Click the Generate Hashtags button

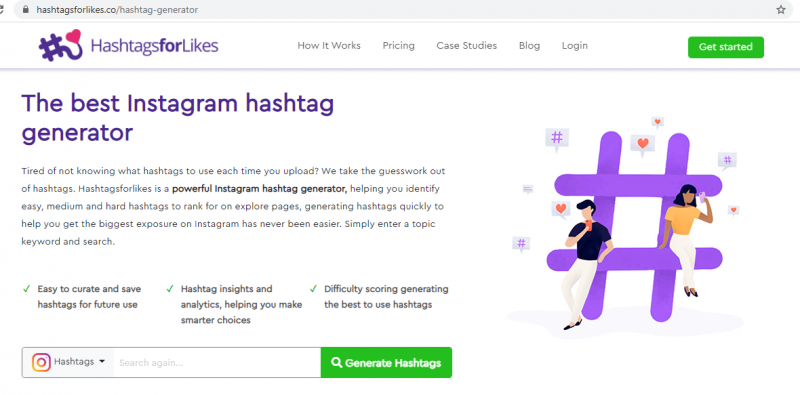click(x=386, y=363)
